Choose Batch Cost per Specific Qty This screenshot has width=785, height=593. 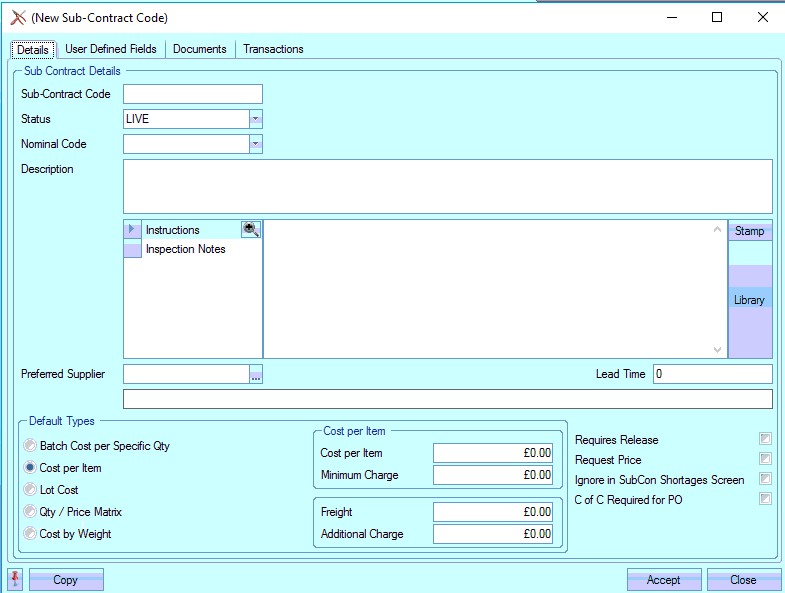(x=31, y=446)
